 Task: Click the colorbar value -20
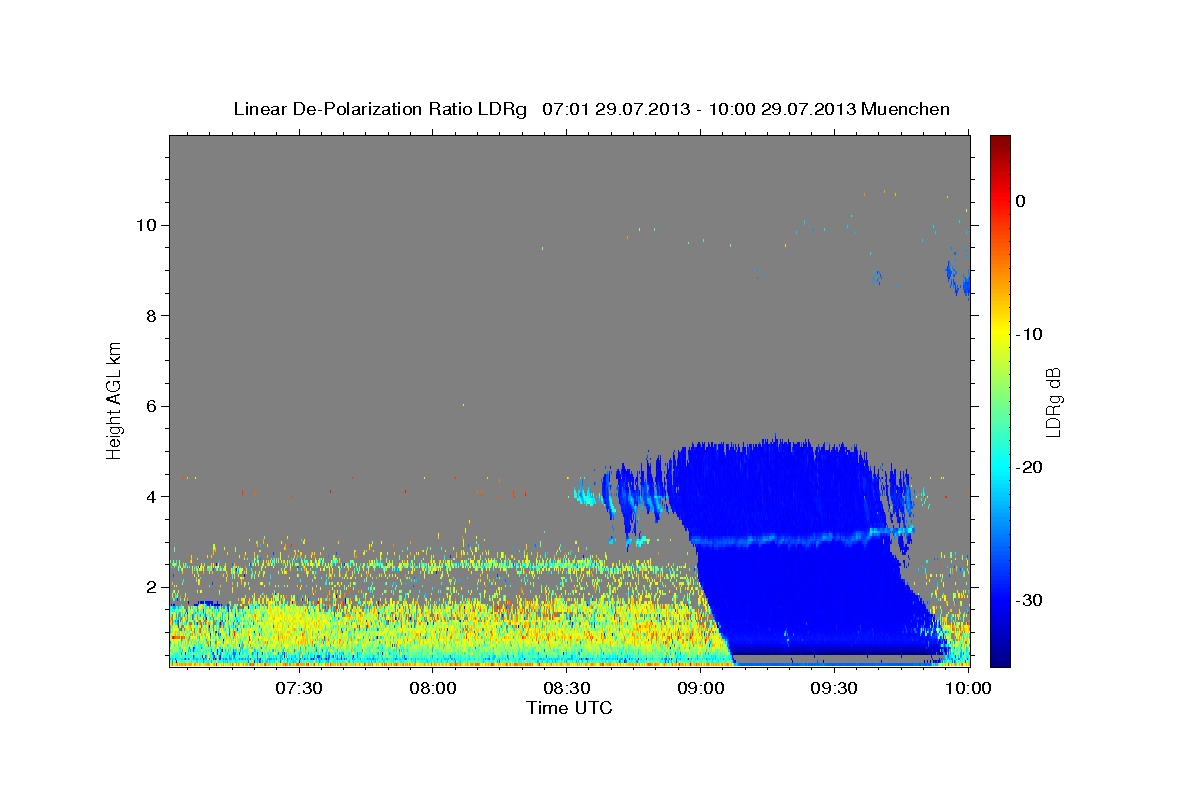pos(1029,467)
